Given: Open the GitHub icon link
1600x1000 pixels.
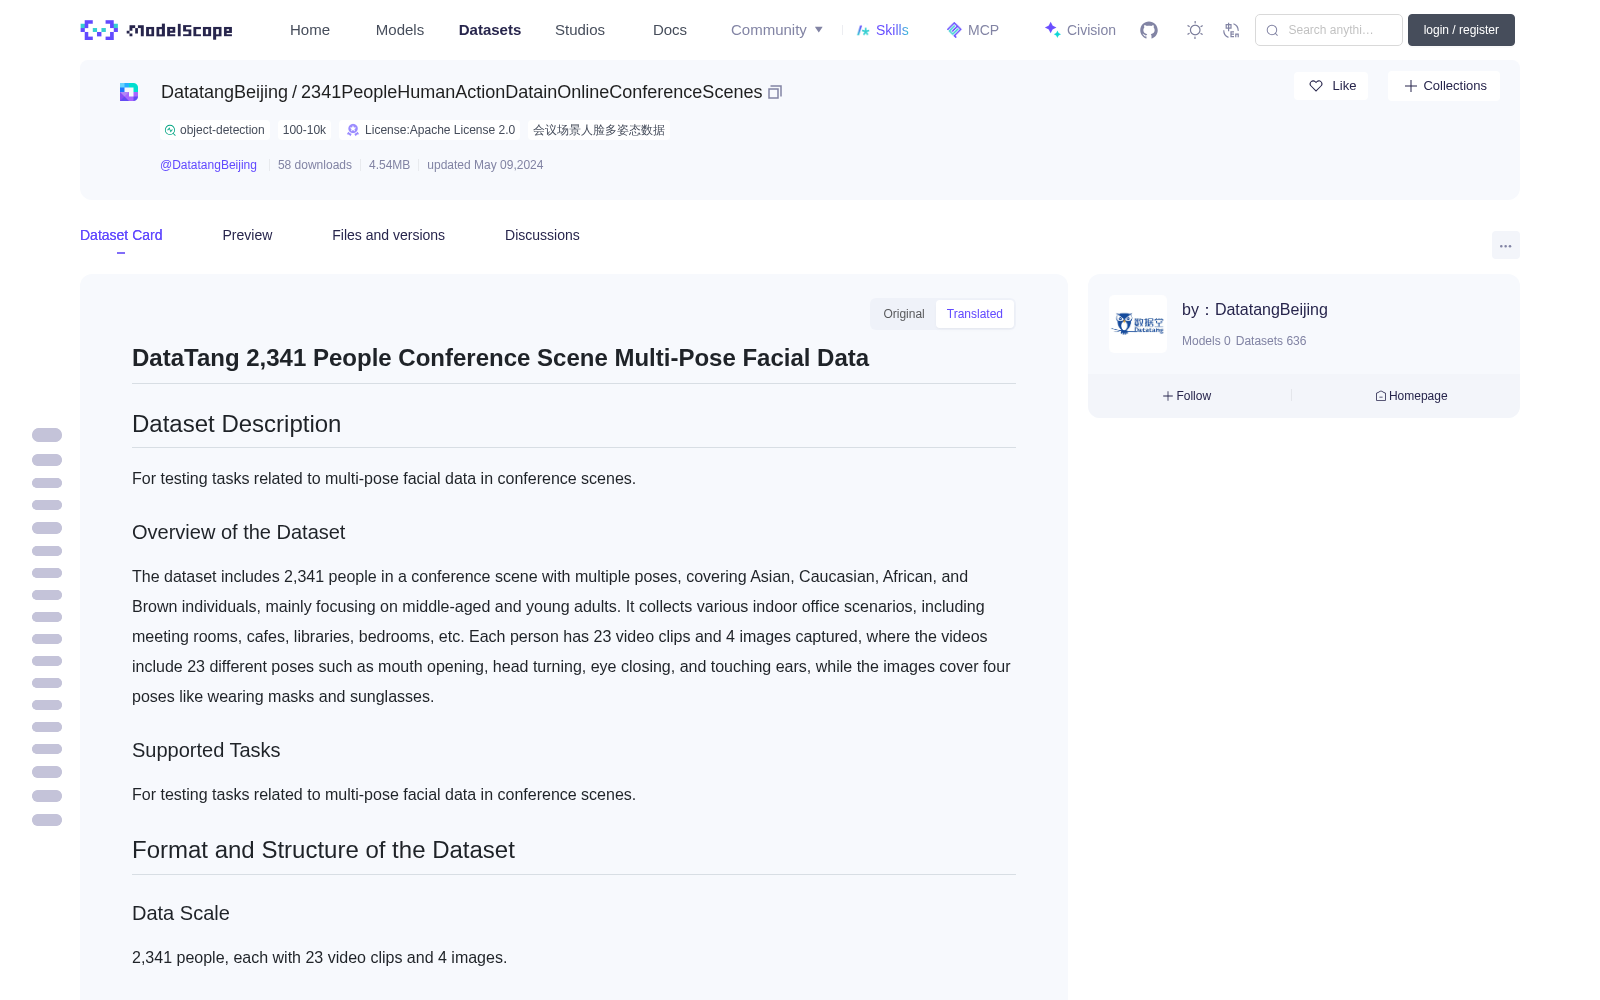Looking at the screenshot, I should pyautogui.click(x=1149, y=30).
